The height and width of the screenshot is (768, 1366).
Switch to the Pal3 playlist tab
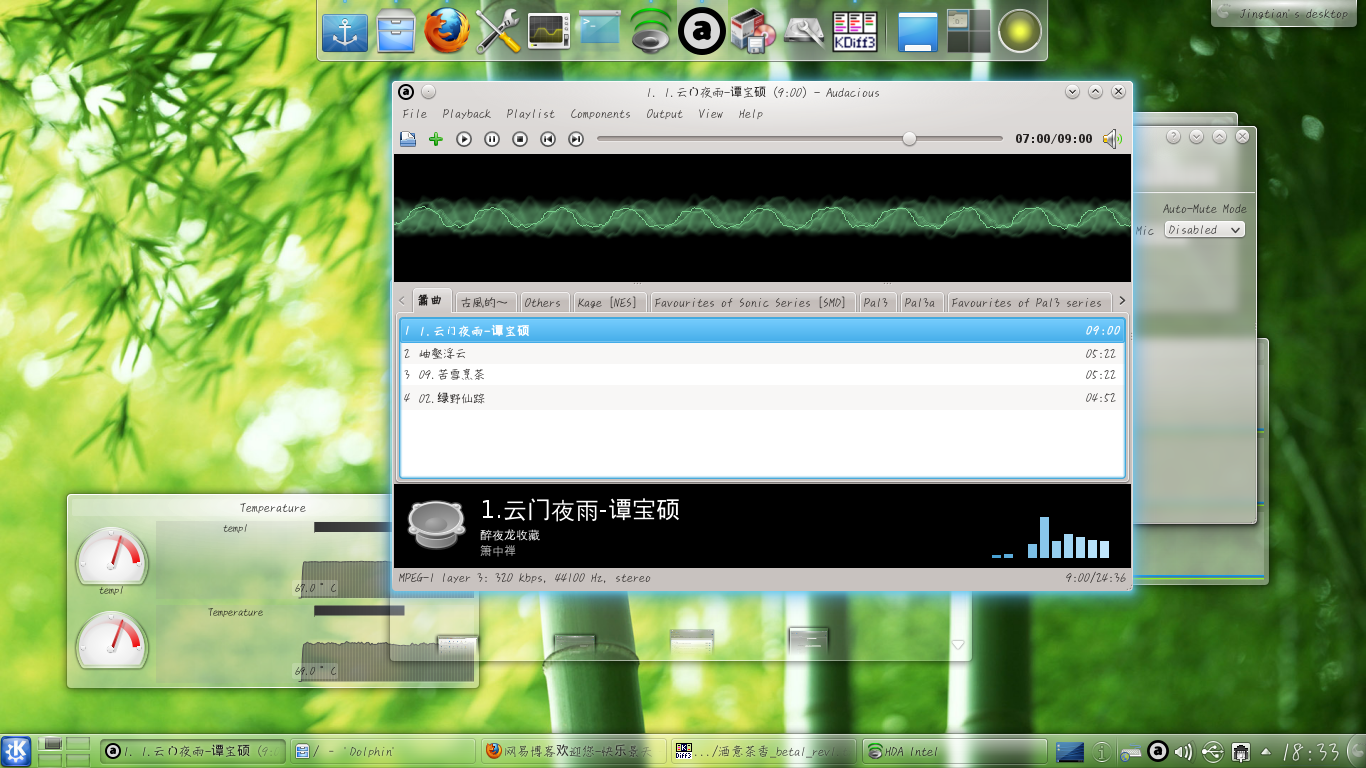(876, 302)
